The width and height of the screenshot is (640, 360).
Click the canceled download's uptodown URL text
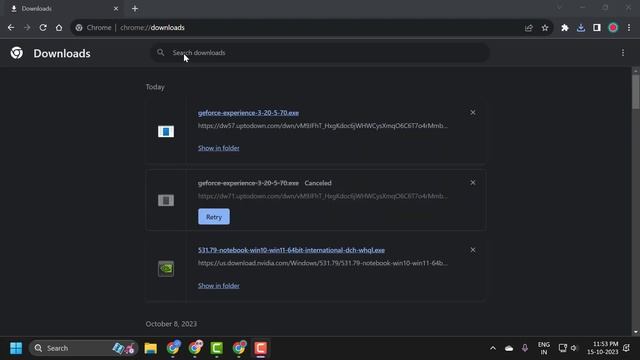tap(322, 196)
